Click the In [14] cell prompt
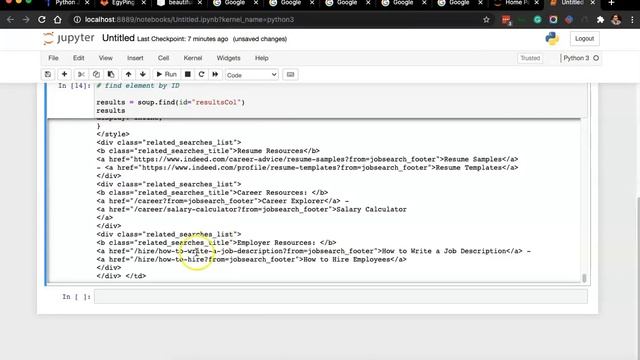Image resolution: width=640 pixels, height=360 pixels. [74, 86]
